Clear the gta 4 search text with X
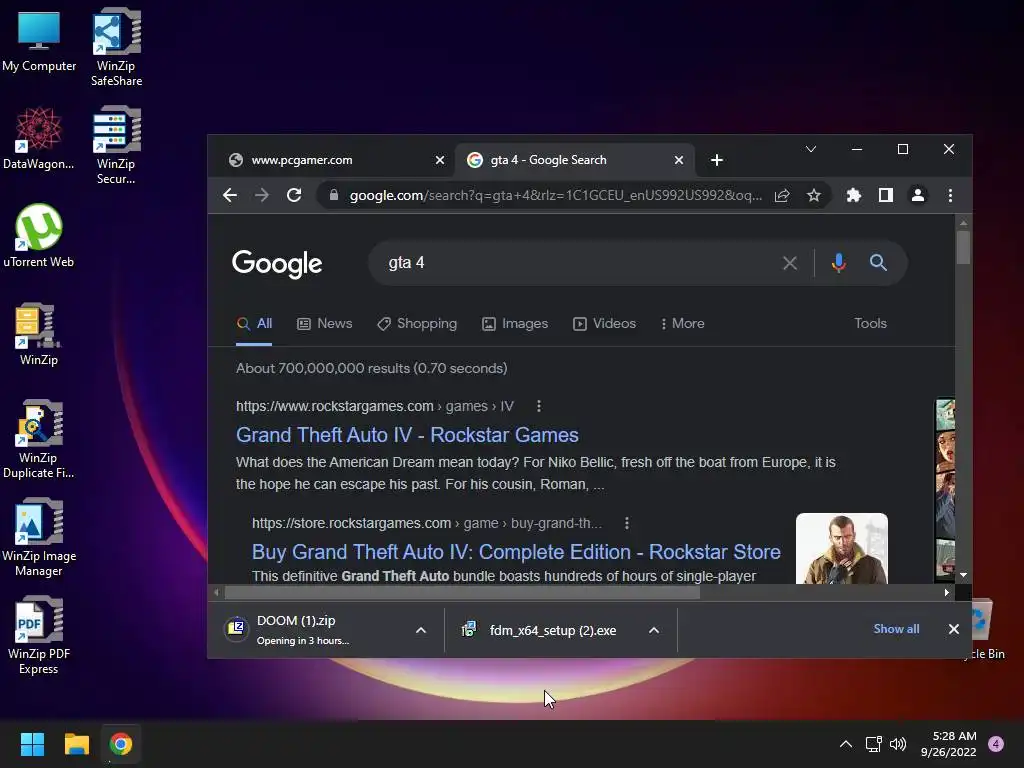Viewport: 1024px width, 768px height. (x=790, y=263)
